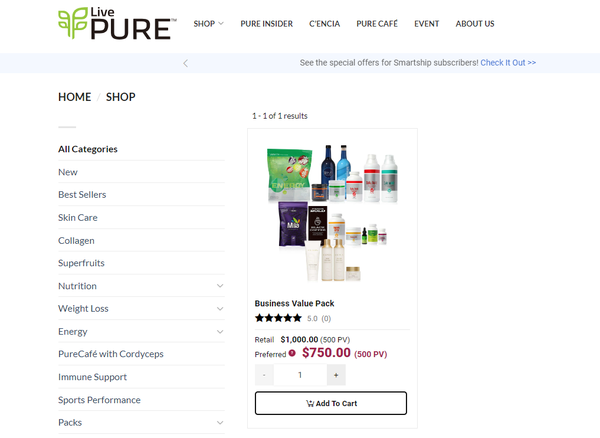The image size is (600, 438).
Task: Expand the Weight Loss category
Action: pos(220,309)
